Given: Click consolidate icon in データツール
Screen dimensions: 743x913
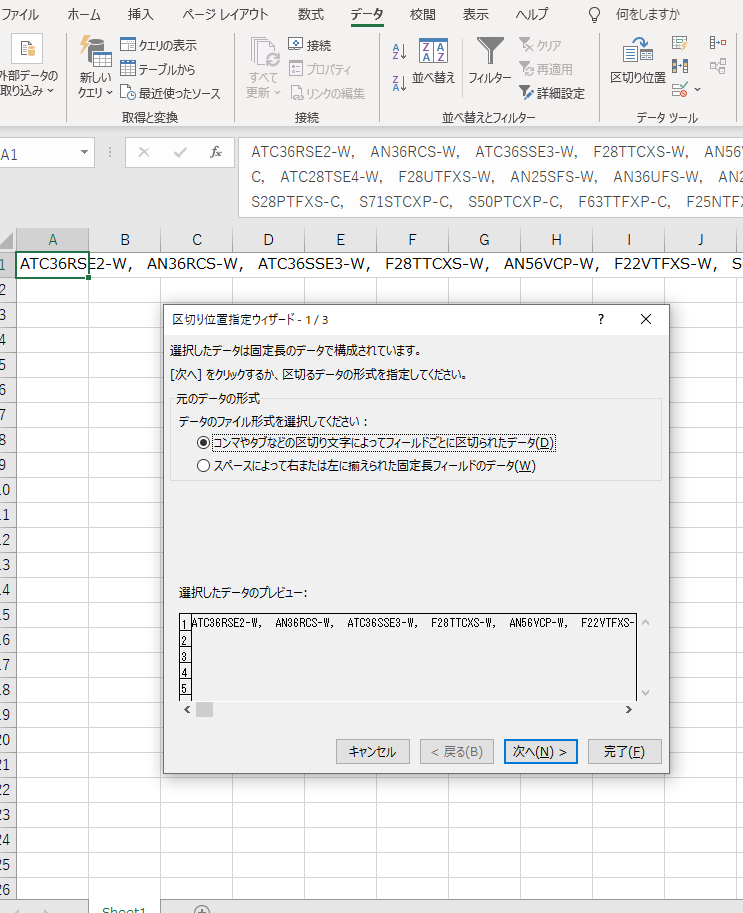Looking at the screenshot, I should [718, 43].
